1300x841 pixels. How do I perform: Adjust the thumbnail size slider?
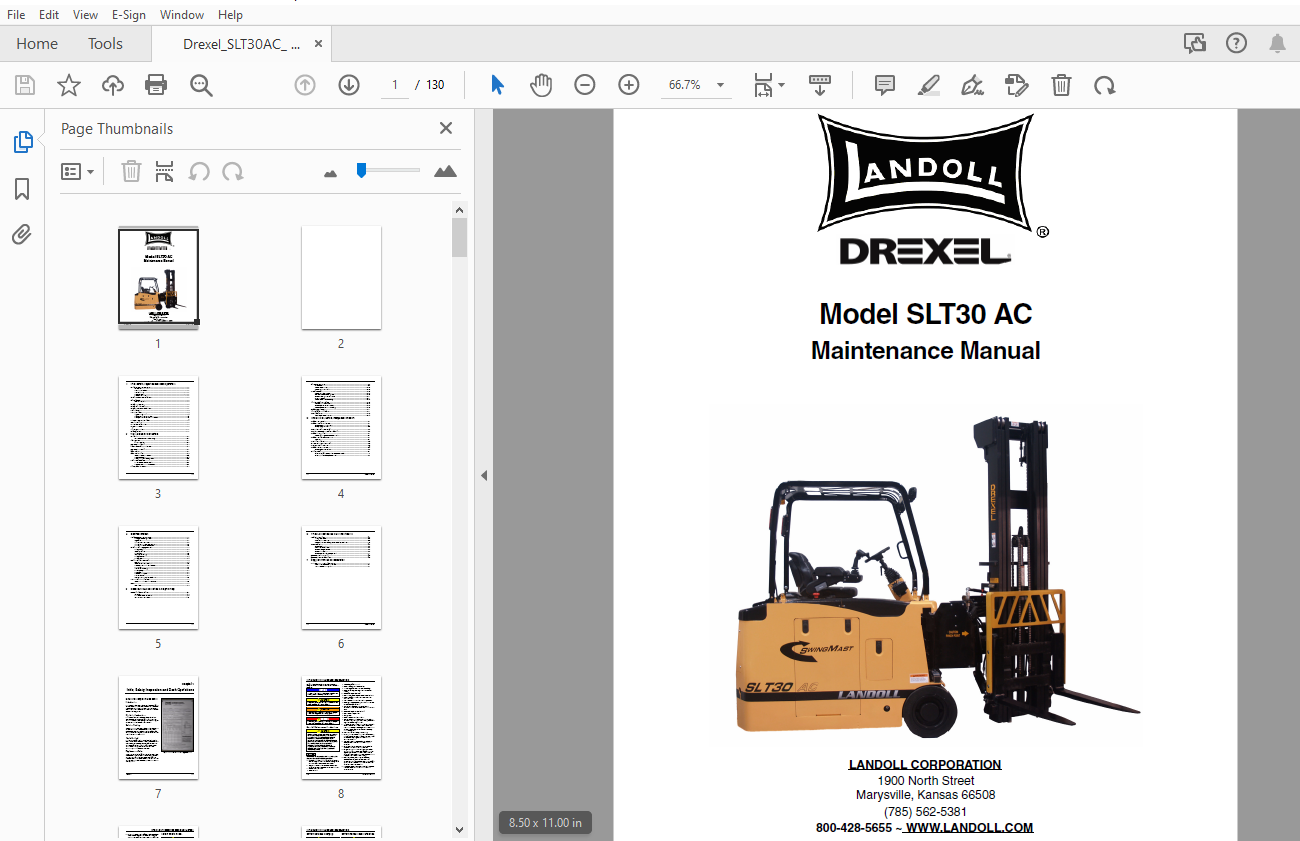click(x=361, y=171)
